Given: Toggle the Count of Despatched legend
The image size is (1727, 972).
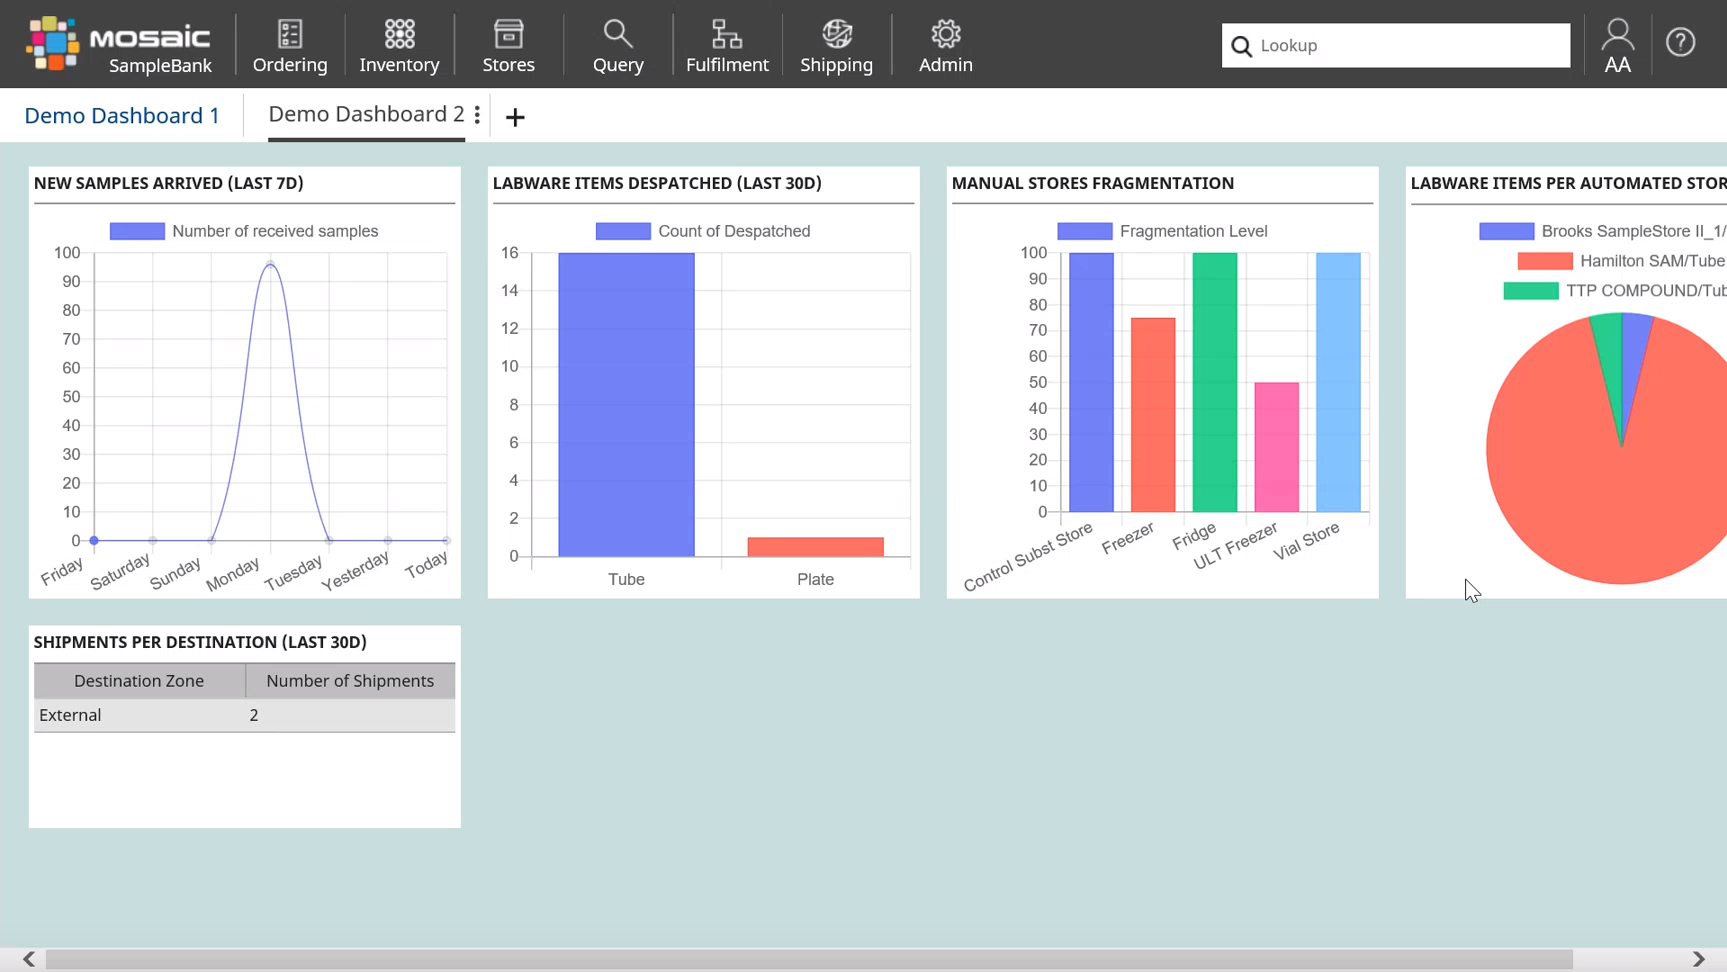Looking at the screenshot, I should (623, 230).
